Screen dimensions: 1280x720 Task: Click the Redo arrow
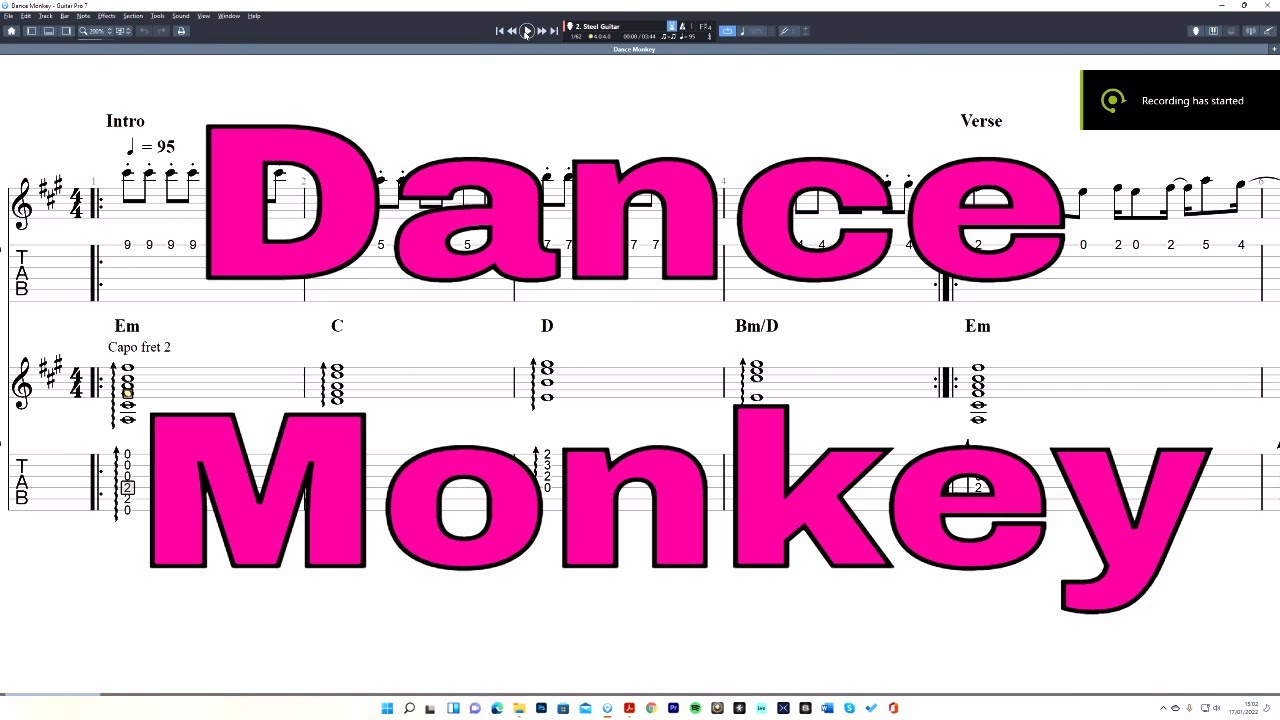[162, 31]
